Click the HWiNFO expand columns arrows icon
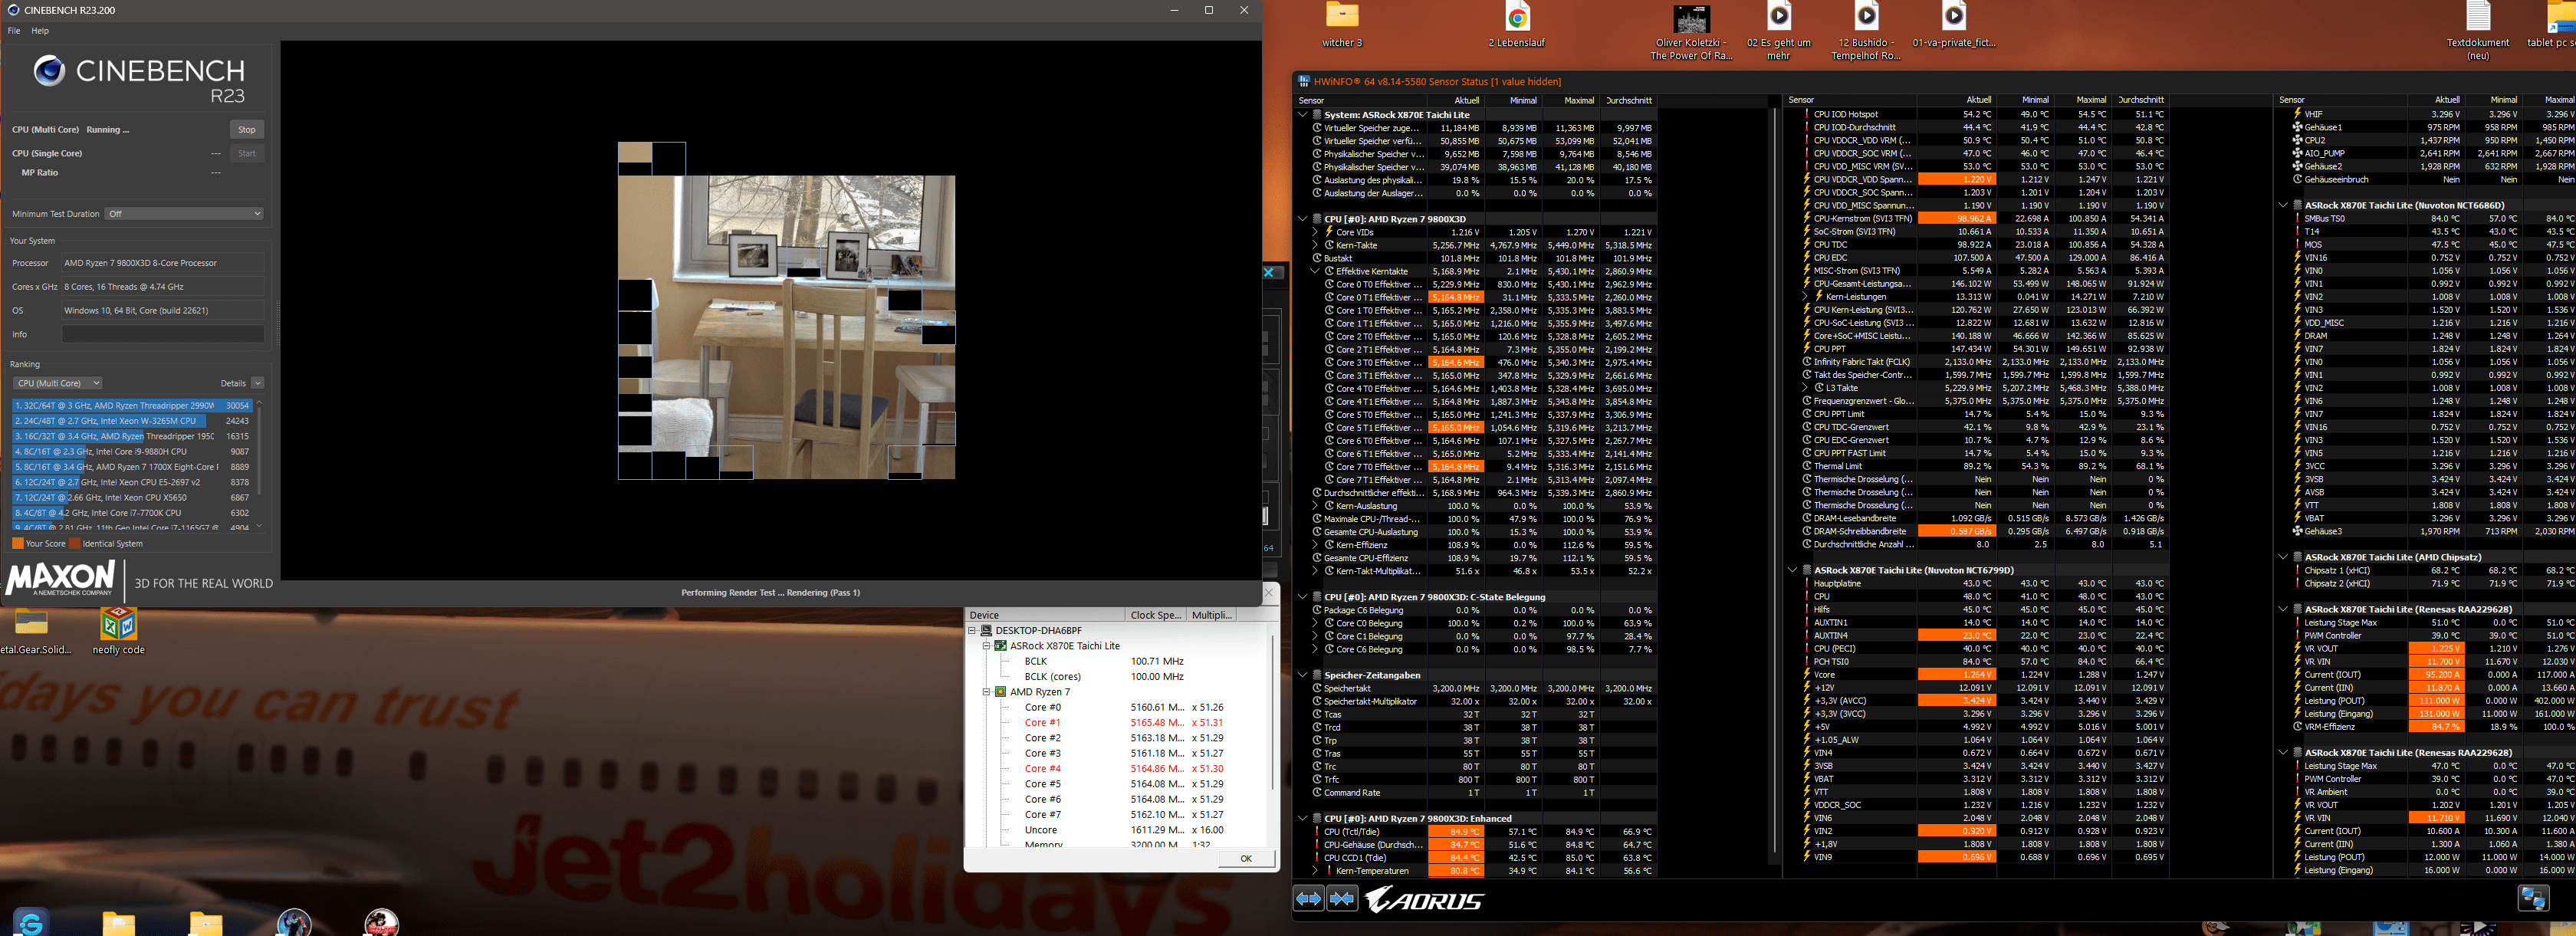 [1308, 899]
